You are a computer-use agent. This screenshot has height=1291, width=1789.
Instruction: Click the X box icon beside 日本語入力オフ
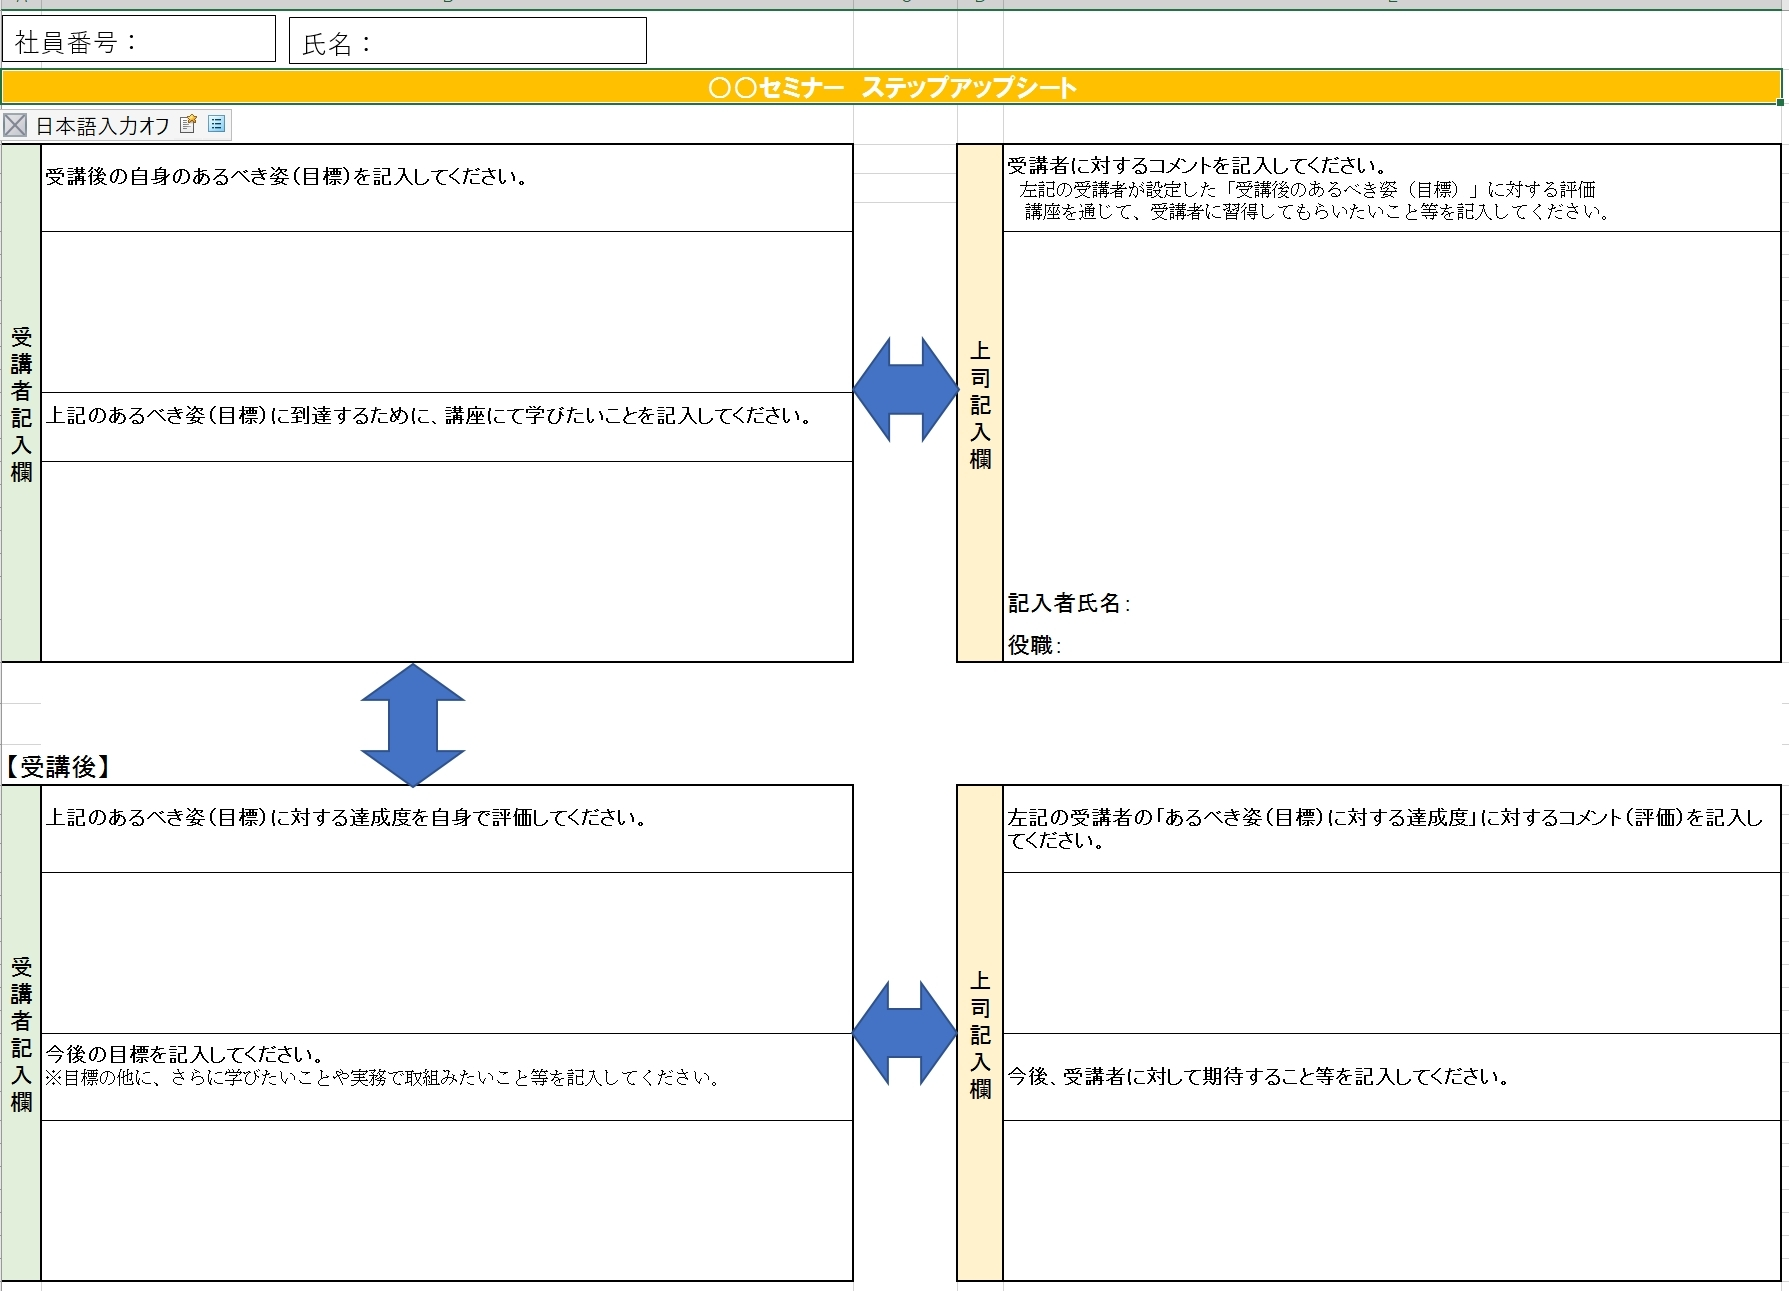(x=15, y=125)
